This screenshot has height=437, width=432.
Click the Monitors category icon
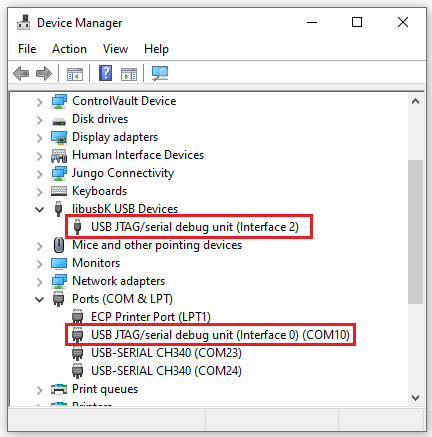pyautogui.click(x=59, y=263)
